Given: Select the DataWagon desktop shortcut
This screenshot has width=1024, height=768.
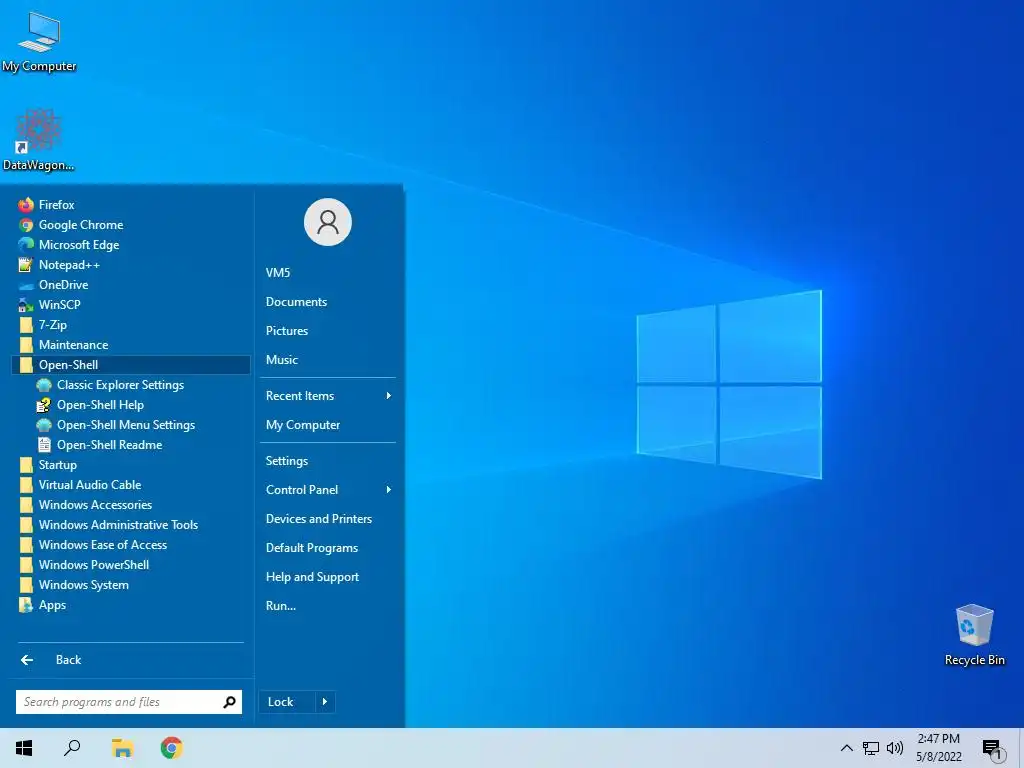Looking at the screenshot, I should point(39,140).
